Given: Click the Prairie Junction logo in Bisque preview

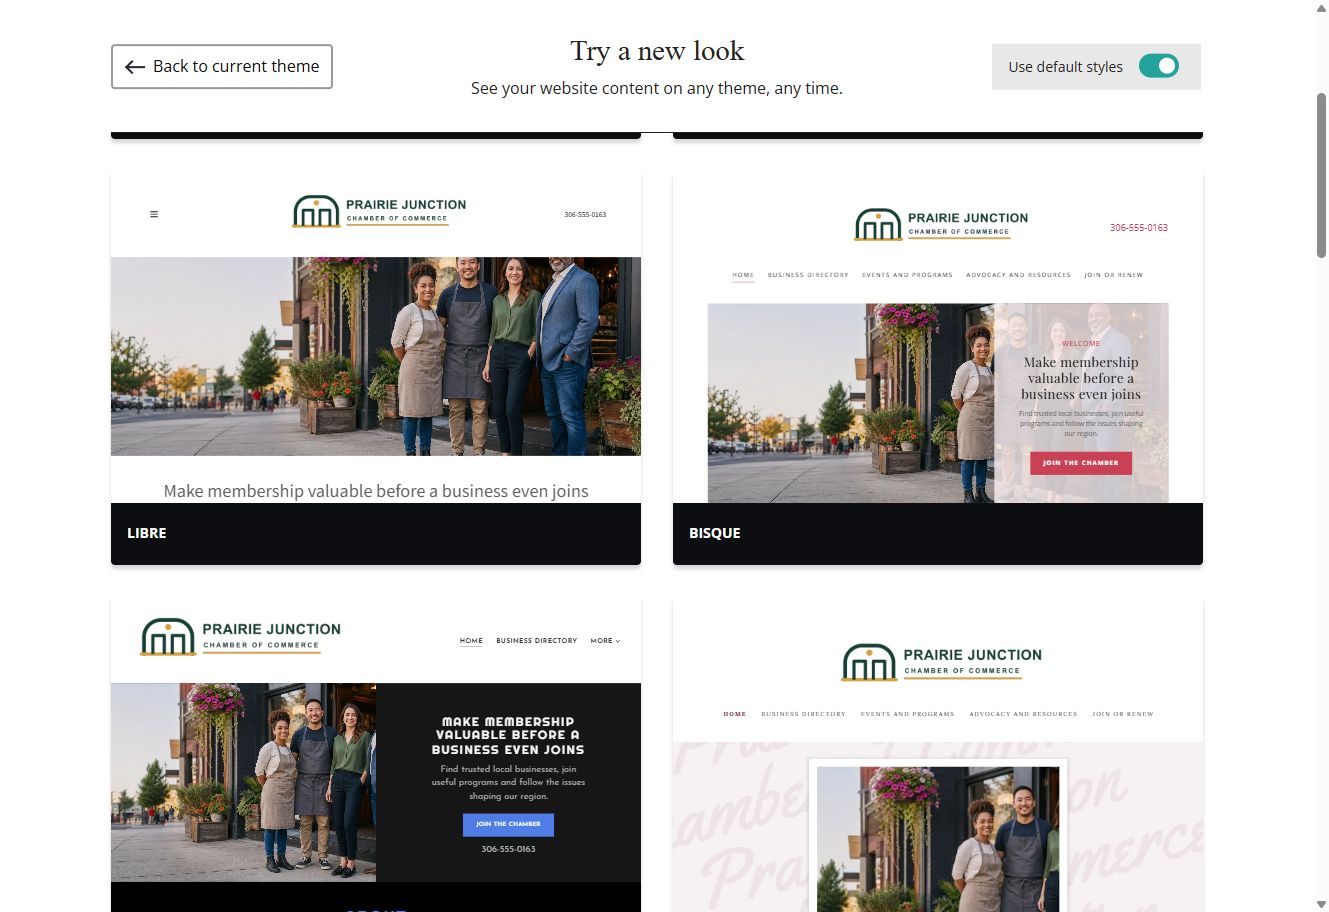Looking at the screenshot, I should point(941,224).
